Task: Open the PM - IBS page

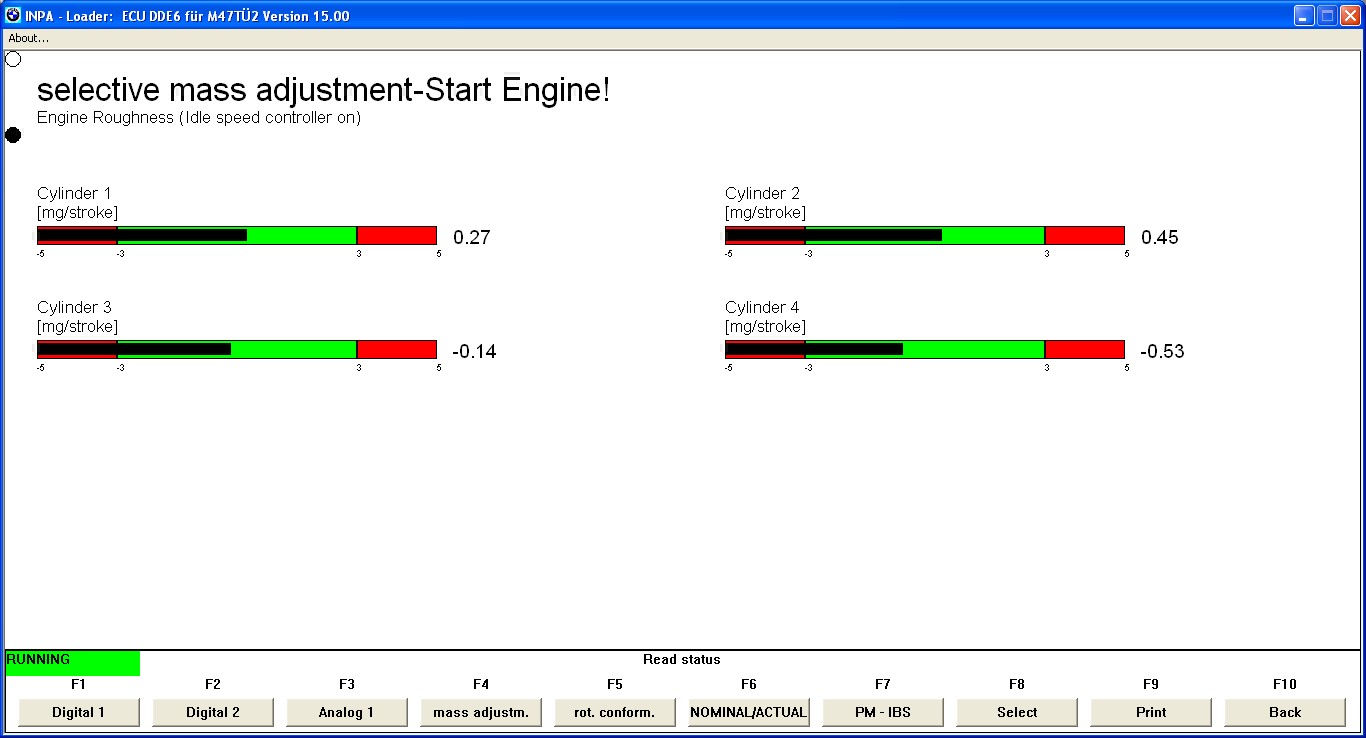Action: [x=883, y=712]
